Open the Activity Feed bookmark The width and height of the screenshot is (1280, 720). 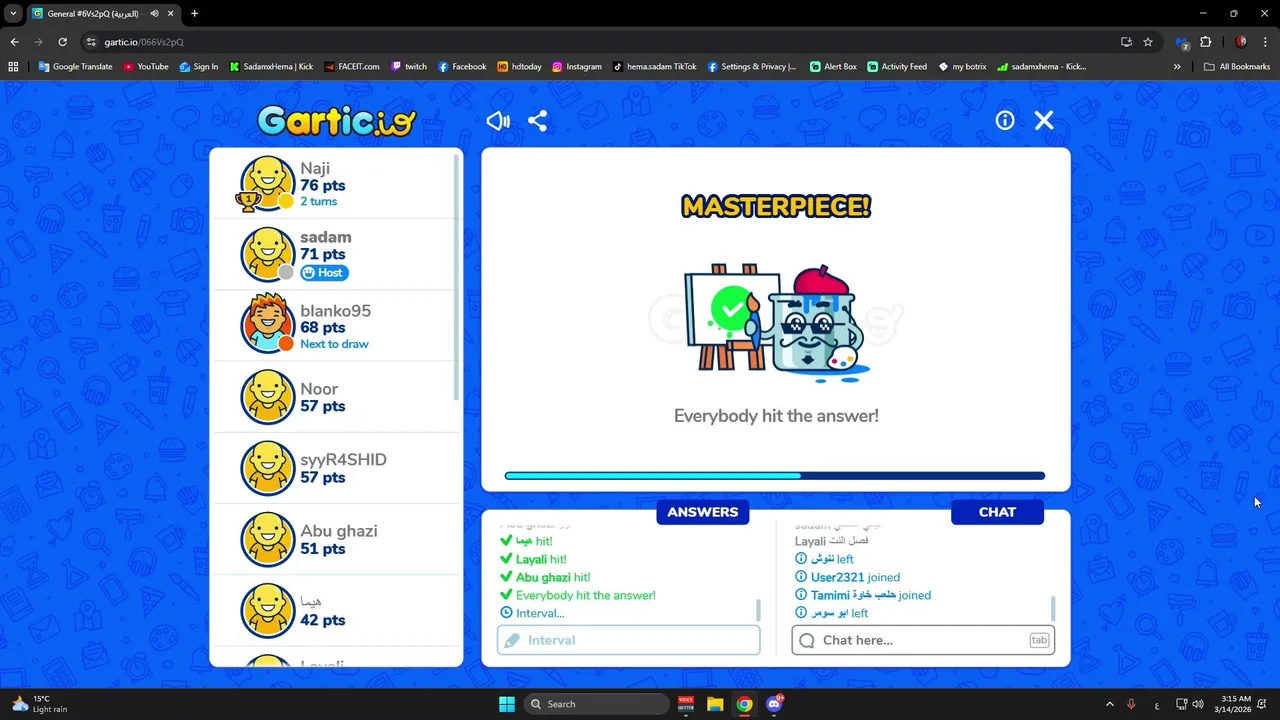pos(897,67)
